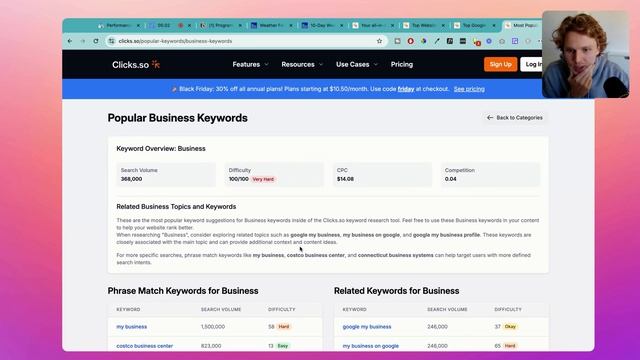Click the 'Popular Business Keywords' heading
This screenshot has height=360, width=640.
(178, 118)
